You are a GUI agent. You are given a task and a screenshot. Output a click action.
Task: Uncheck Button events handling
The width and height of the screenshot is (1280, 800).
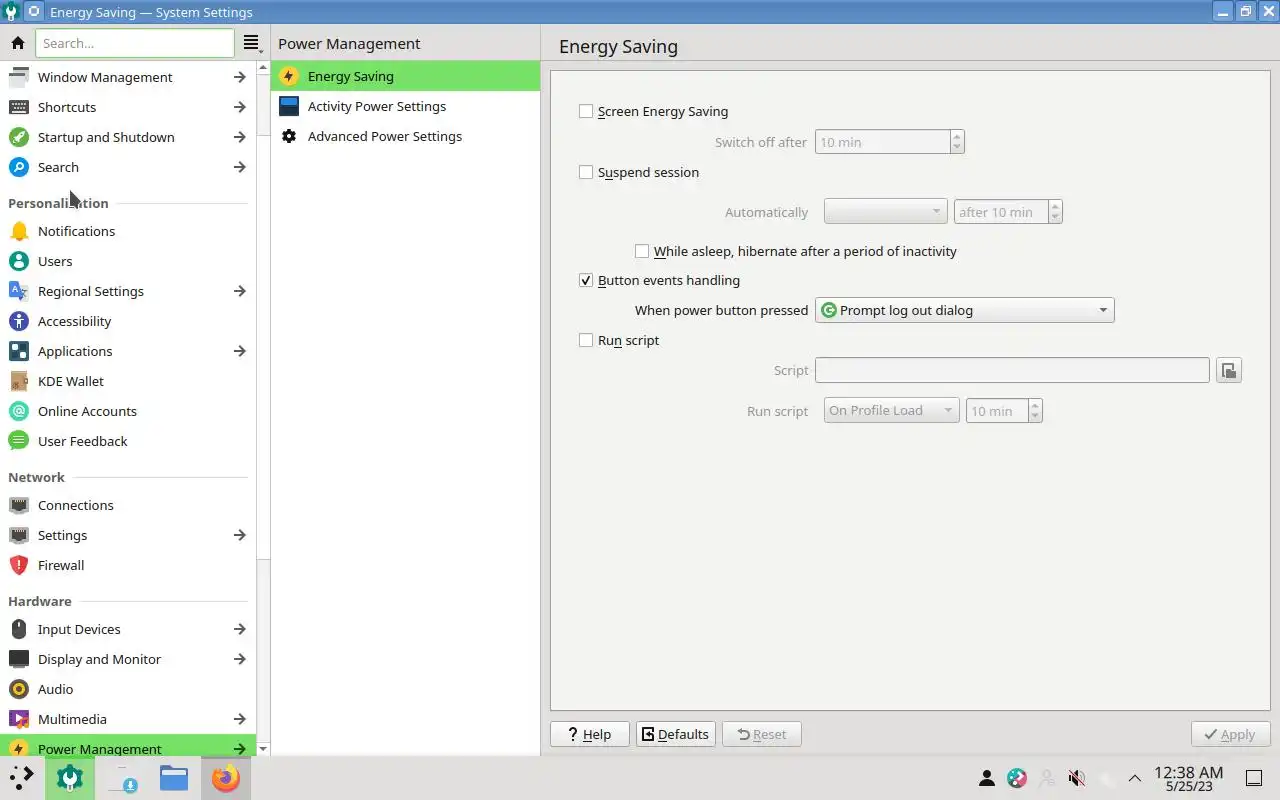click(586, 280)
